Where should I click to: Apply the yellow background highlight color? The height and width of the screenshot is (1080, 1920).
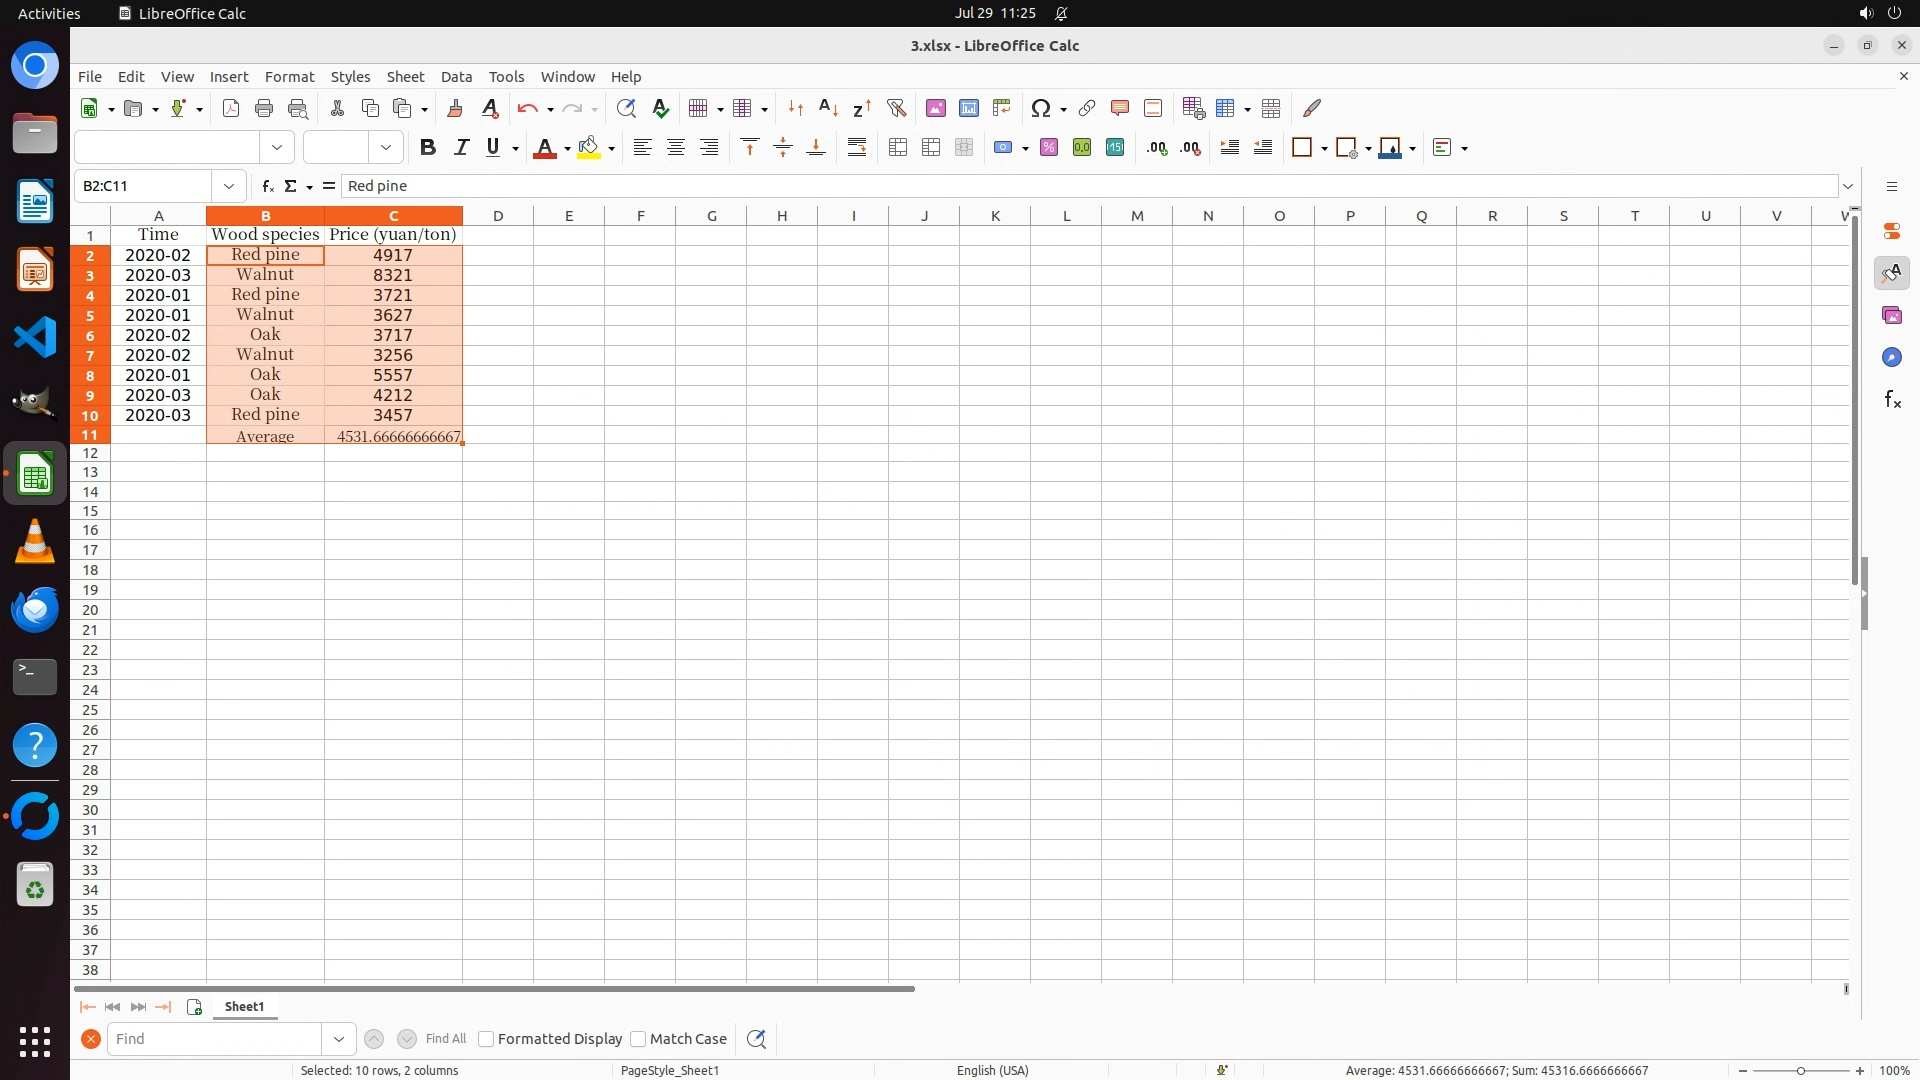coord(589,148)
